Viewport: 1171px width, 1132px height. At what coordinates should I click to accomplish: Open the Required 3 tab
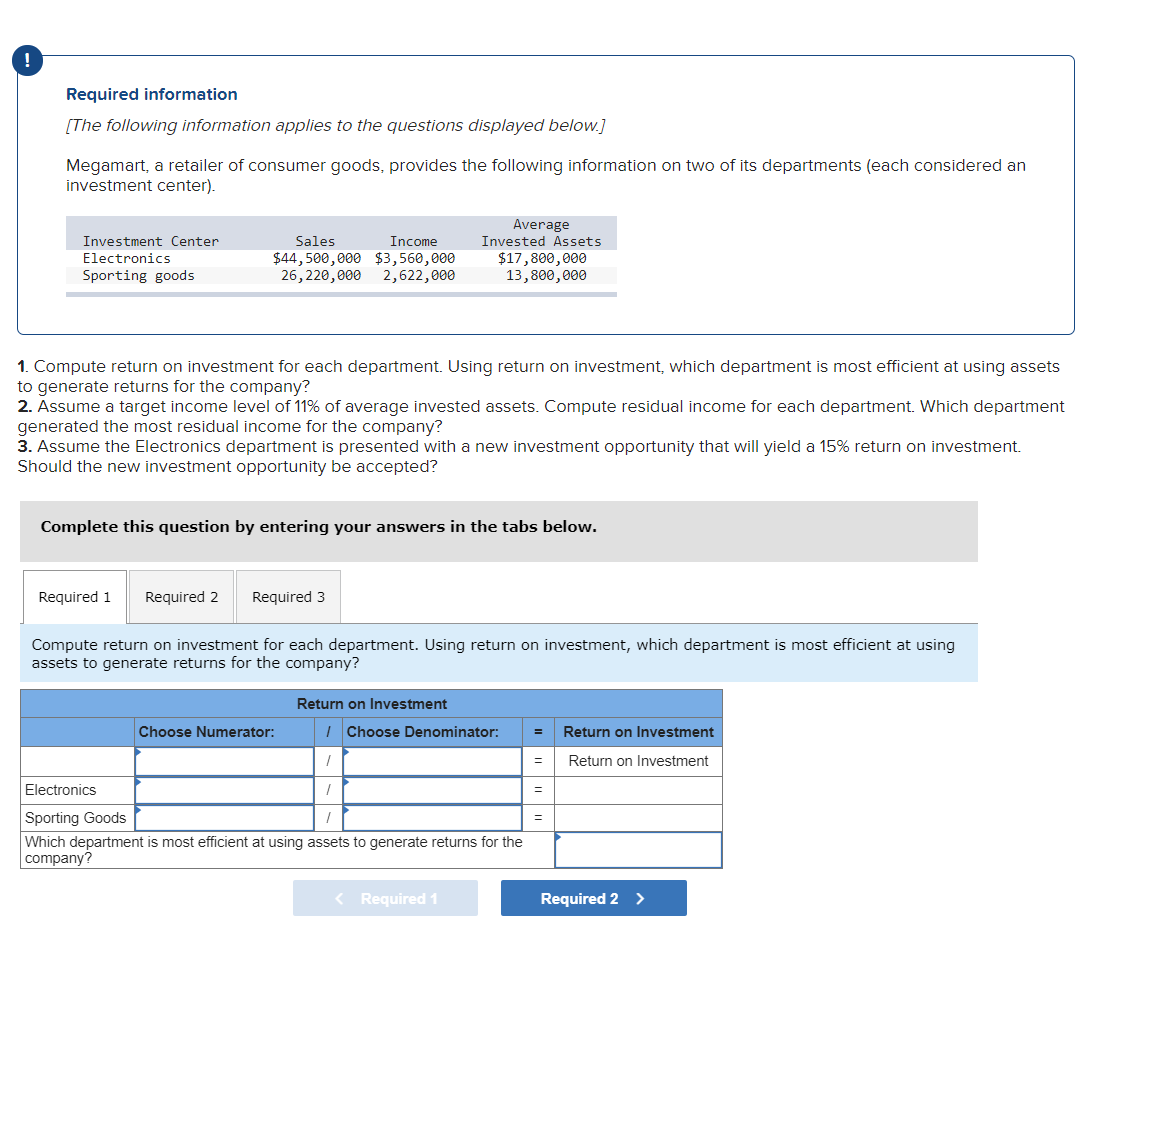pyautogui.click(x=288, y=597)
